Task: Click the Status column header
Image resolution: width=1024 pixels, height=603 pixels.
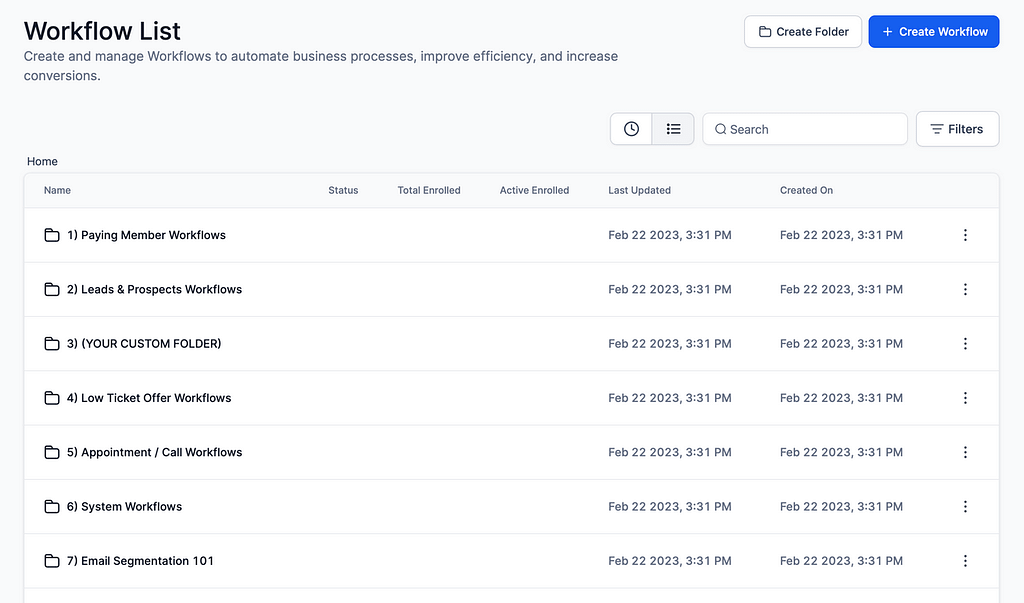Action: (x=343, y=190)
